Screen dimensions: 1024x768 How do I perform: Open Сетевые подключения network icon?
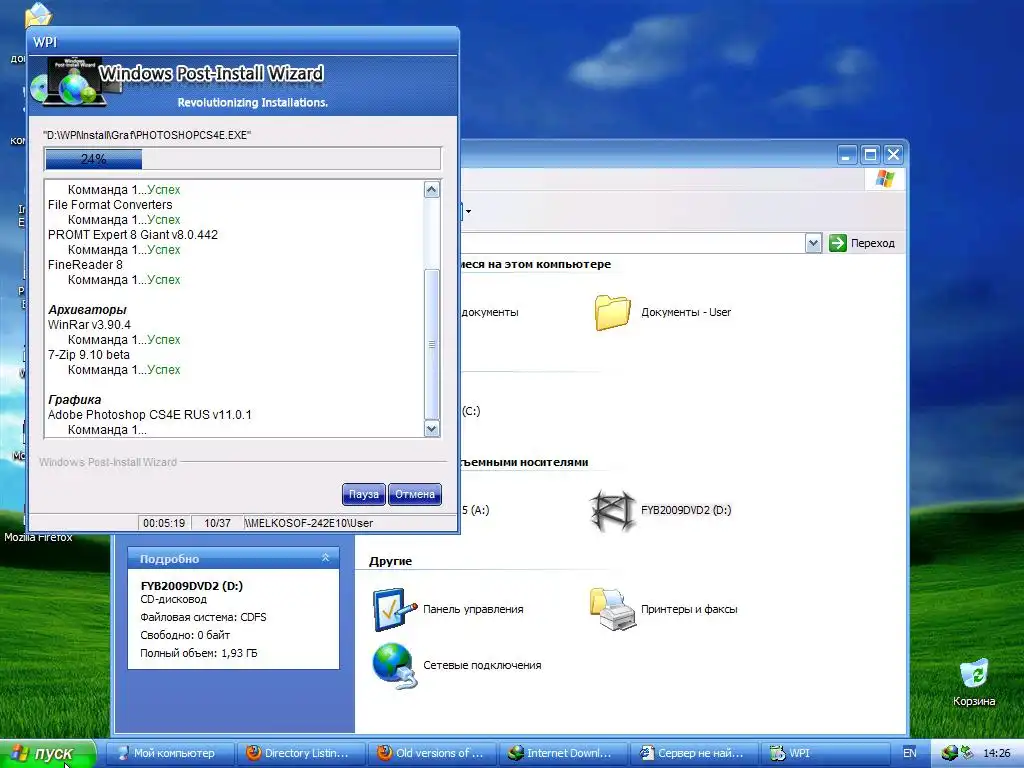[394, 665]
